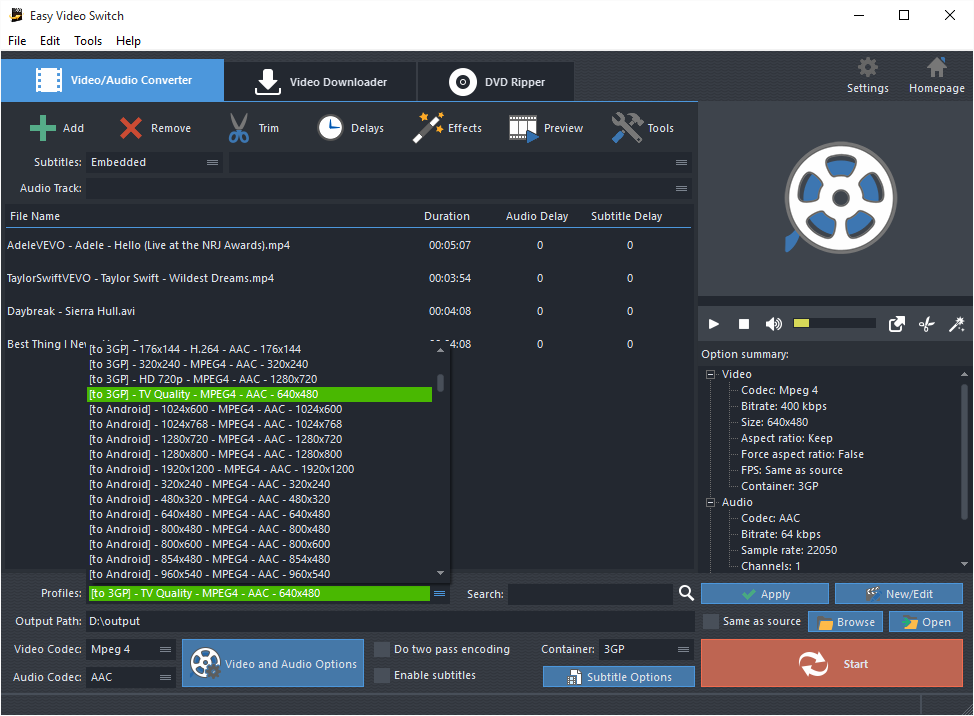974x716 pixels.
Task: Enable Do two pass encoding checkbox
Action: (x=382, y=650)
